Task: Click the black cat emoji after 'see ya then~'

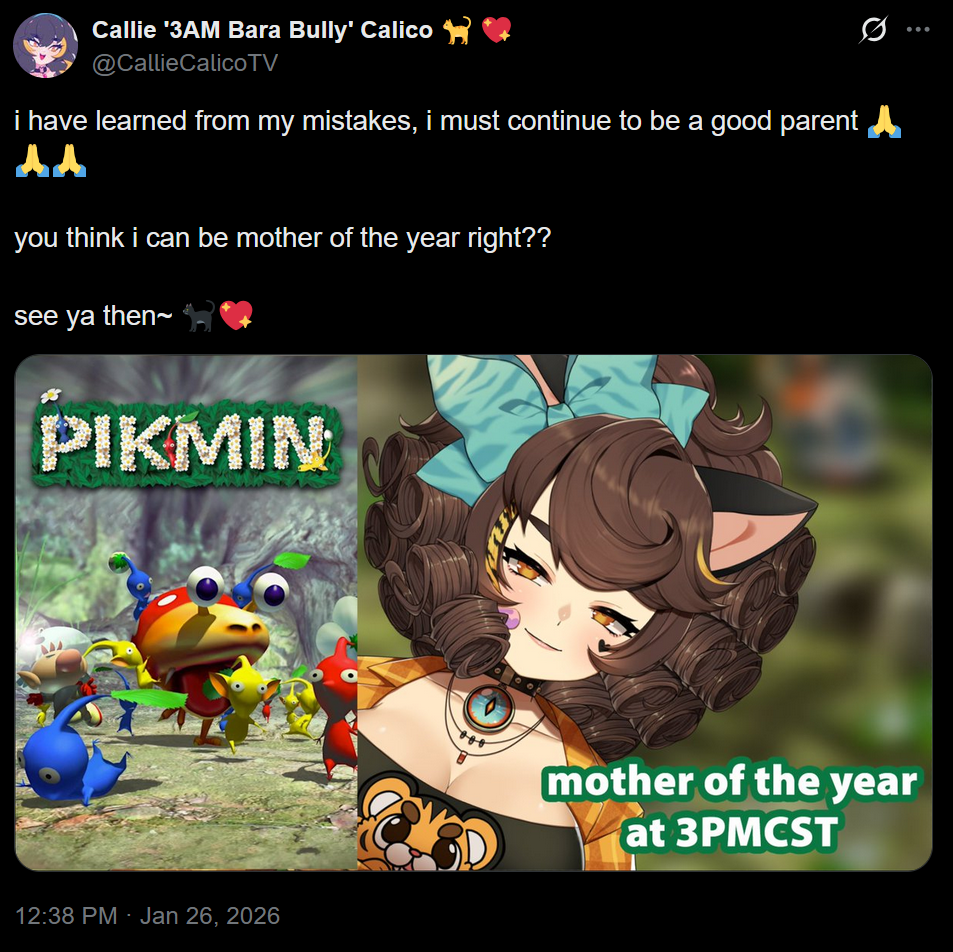Action: pos(199,316)
